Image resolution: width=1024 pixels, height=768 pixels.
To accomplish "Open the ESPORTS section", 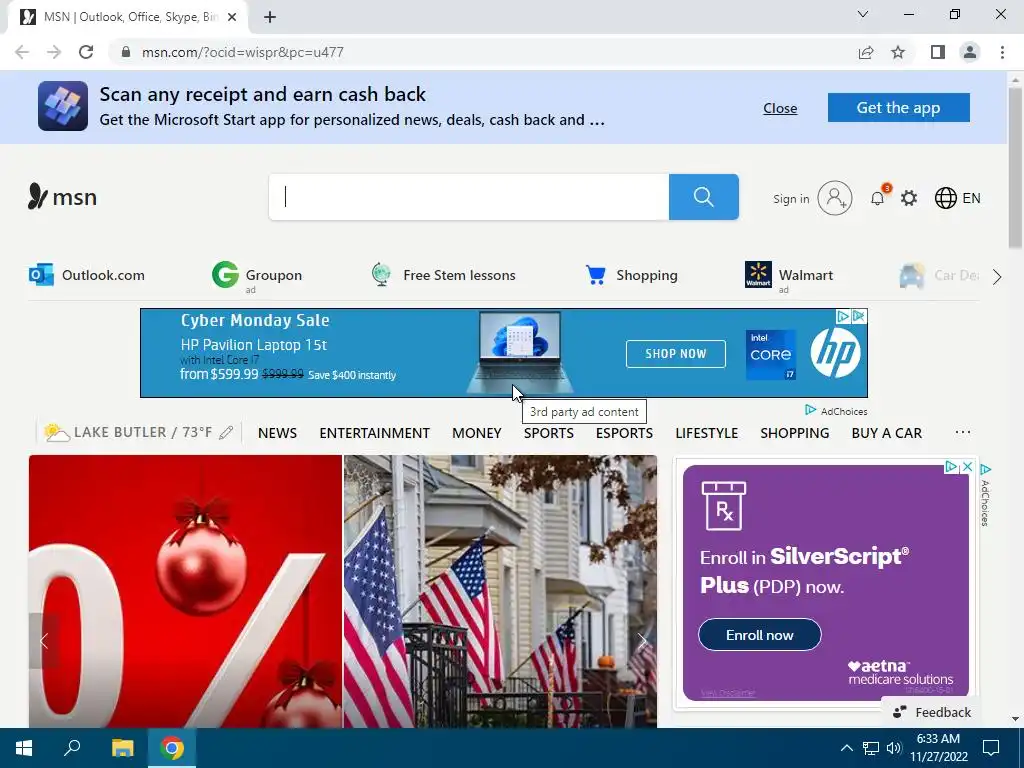I will tap(624, 433).
